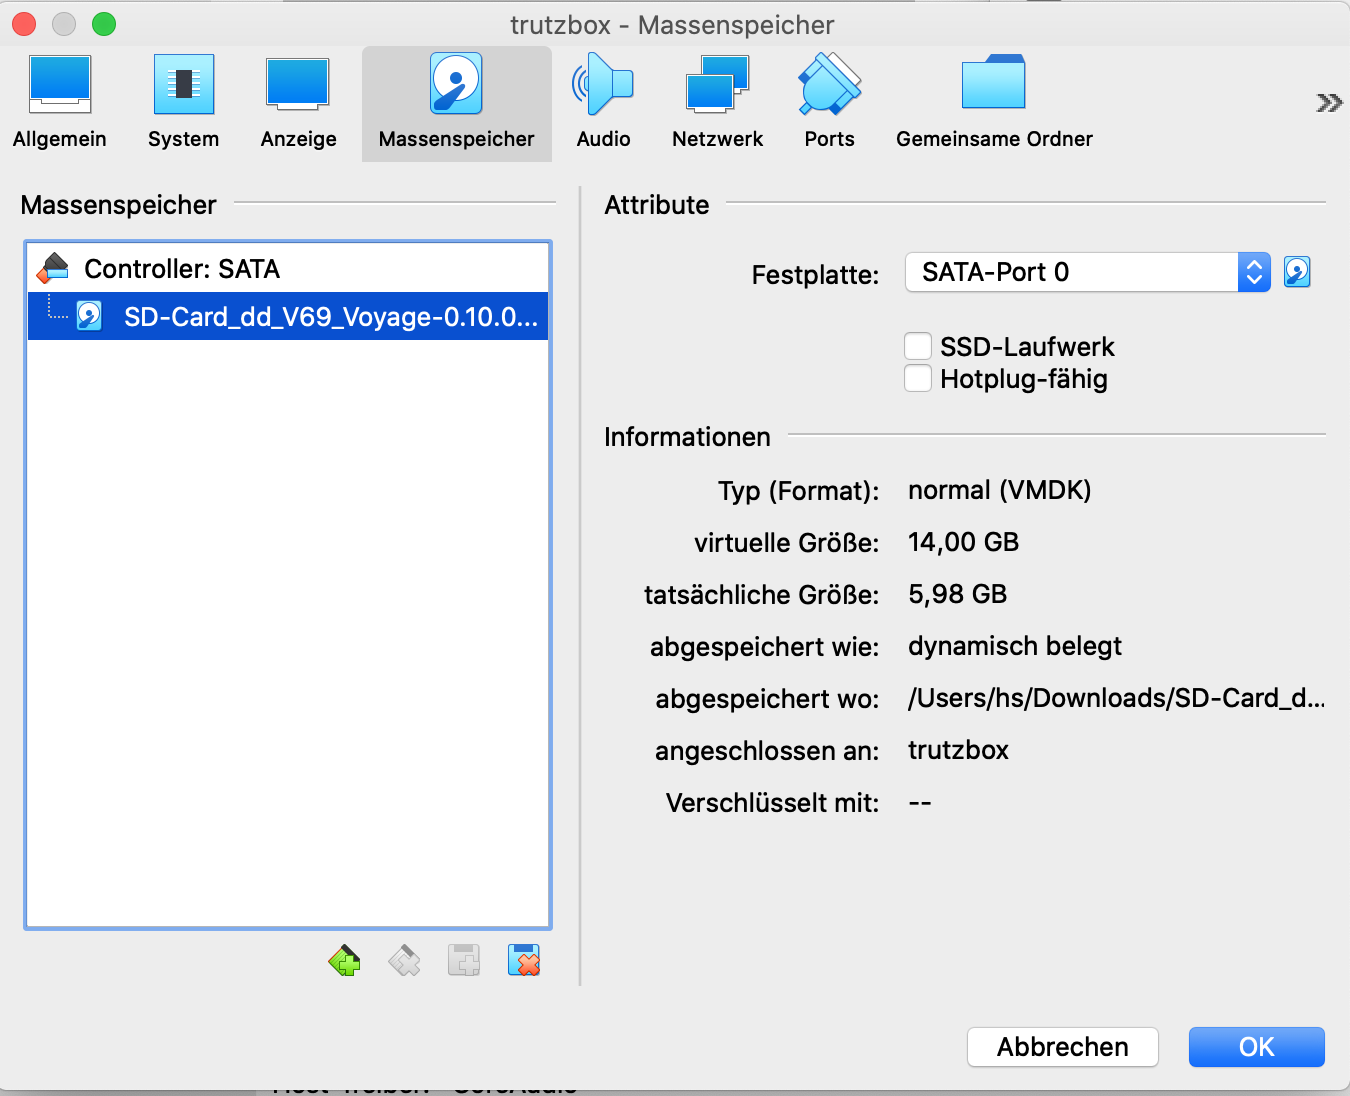
Task: Click the green macOS zoom window button
Action: coord(104,24)
